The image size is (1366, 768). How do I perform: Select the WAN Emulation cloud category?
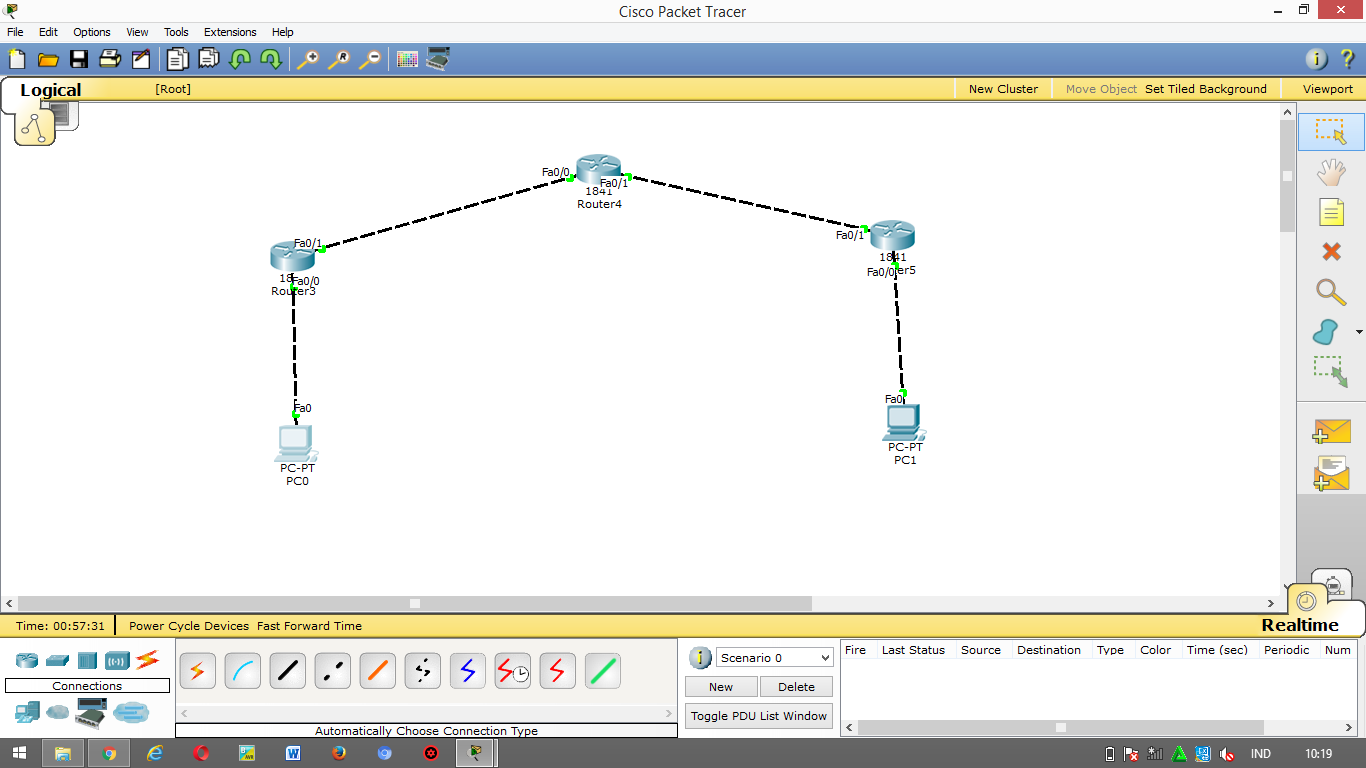pyautogui.click(x=58, y=713)
